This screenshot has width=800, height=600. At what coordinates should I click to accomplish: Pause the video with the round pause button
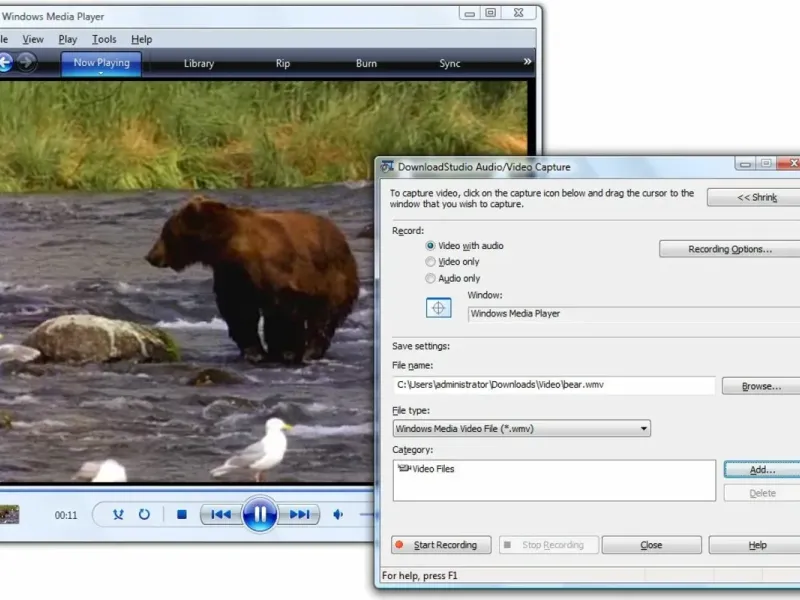(x=259, y=514)
